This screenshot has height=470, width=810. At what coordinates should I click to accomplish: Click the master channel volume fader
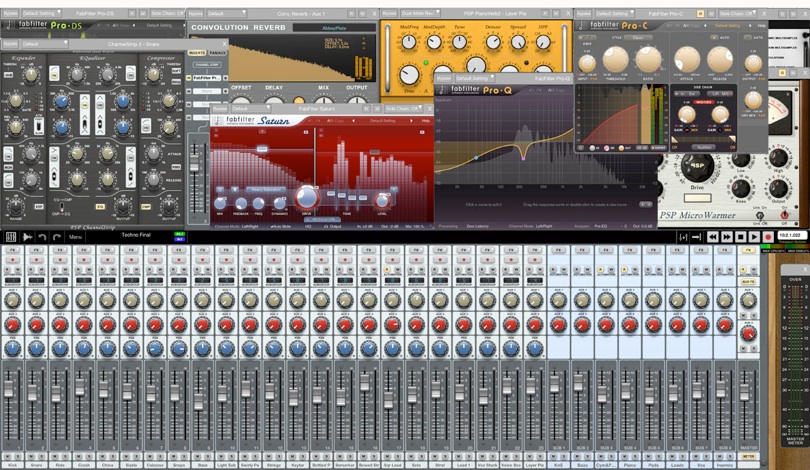coord(745,392)
